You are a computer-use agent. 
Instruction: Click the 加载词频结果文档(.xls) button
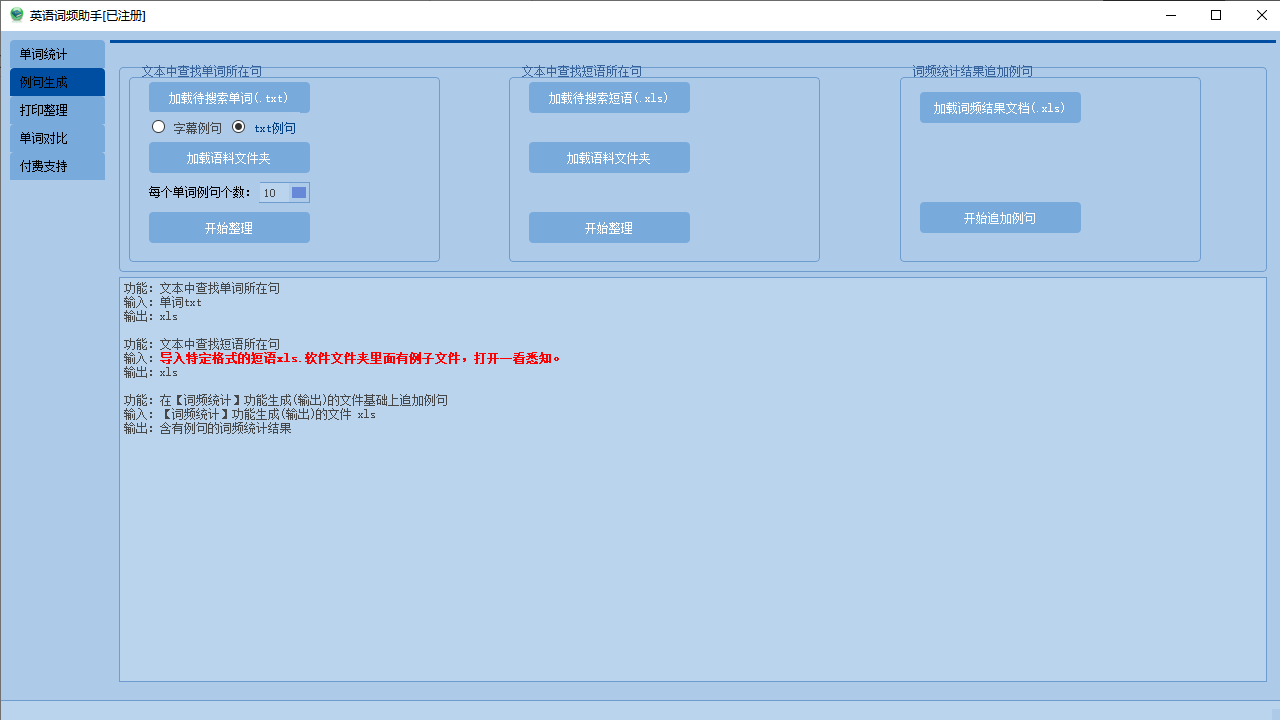(x=1000, y=108)
